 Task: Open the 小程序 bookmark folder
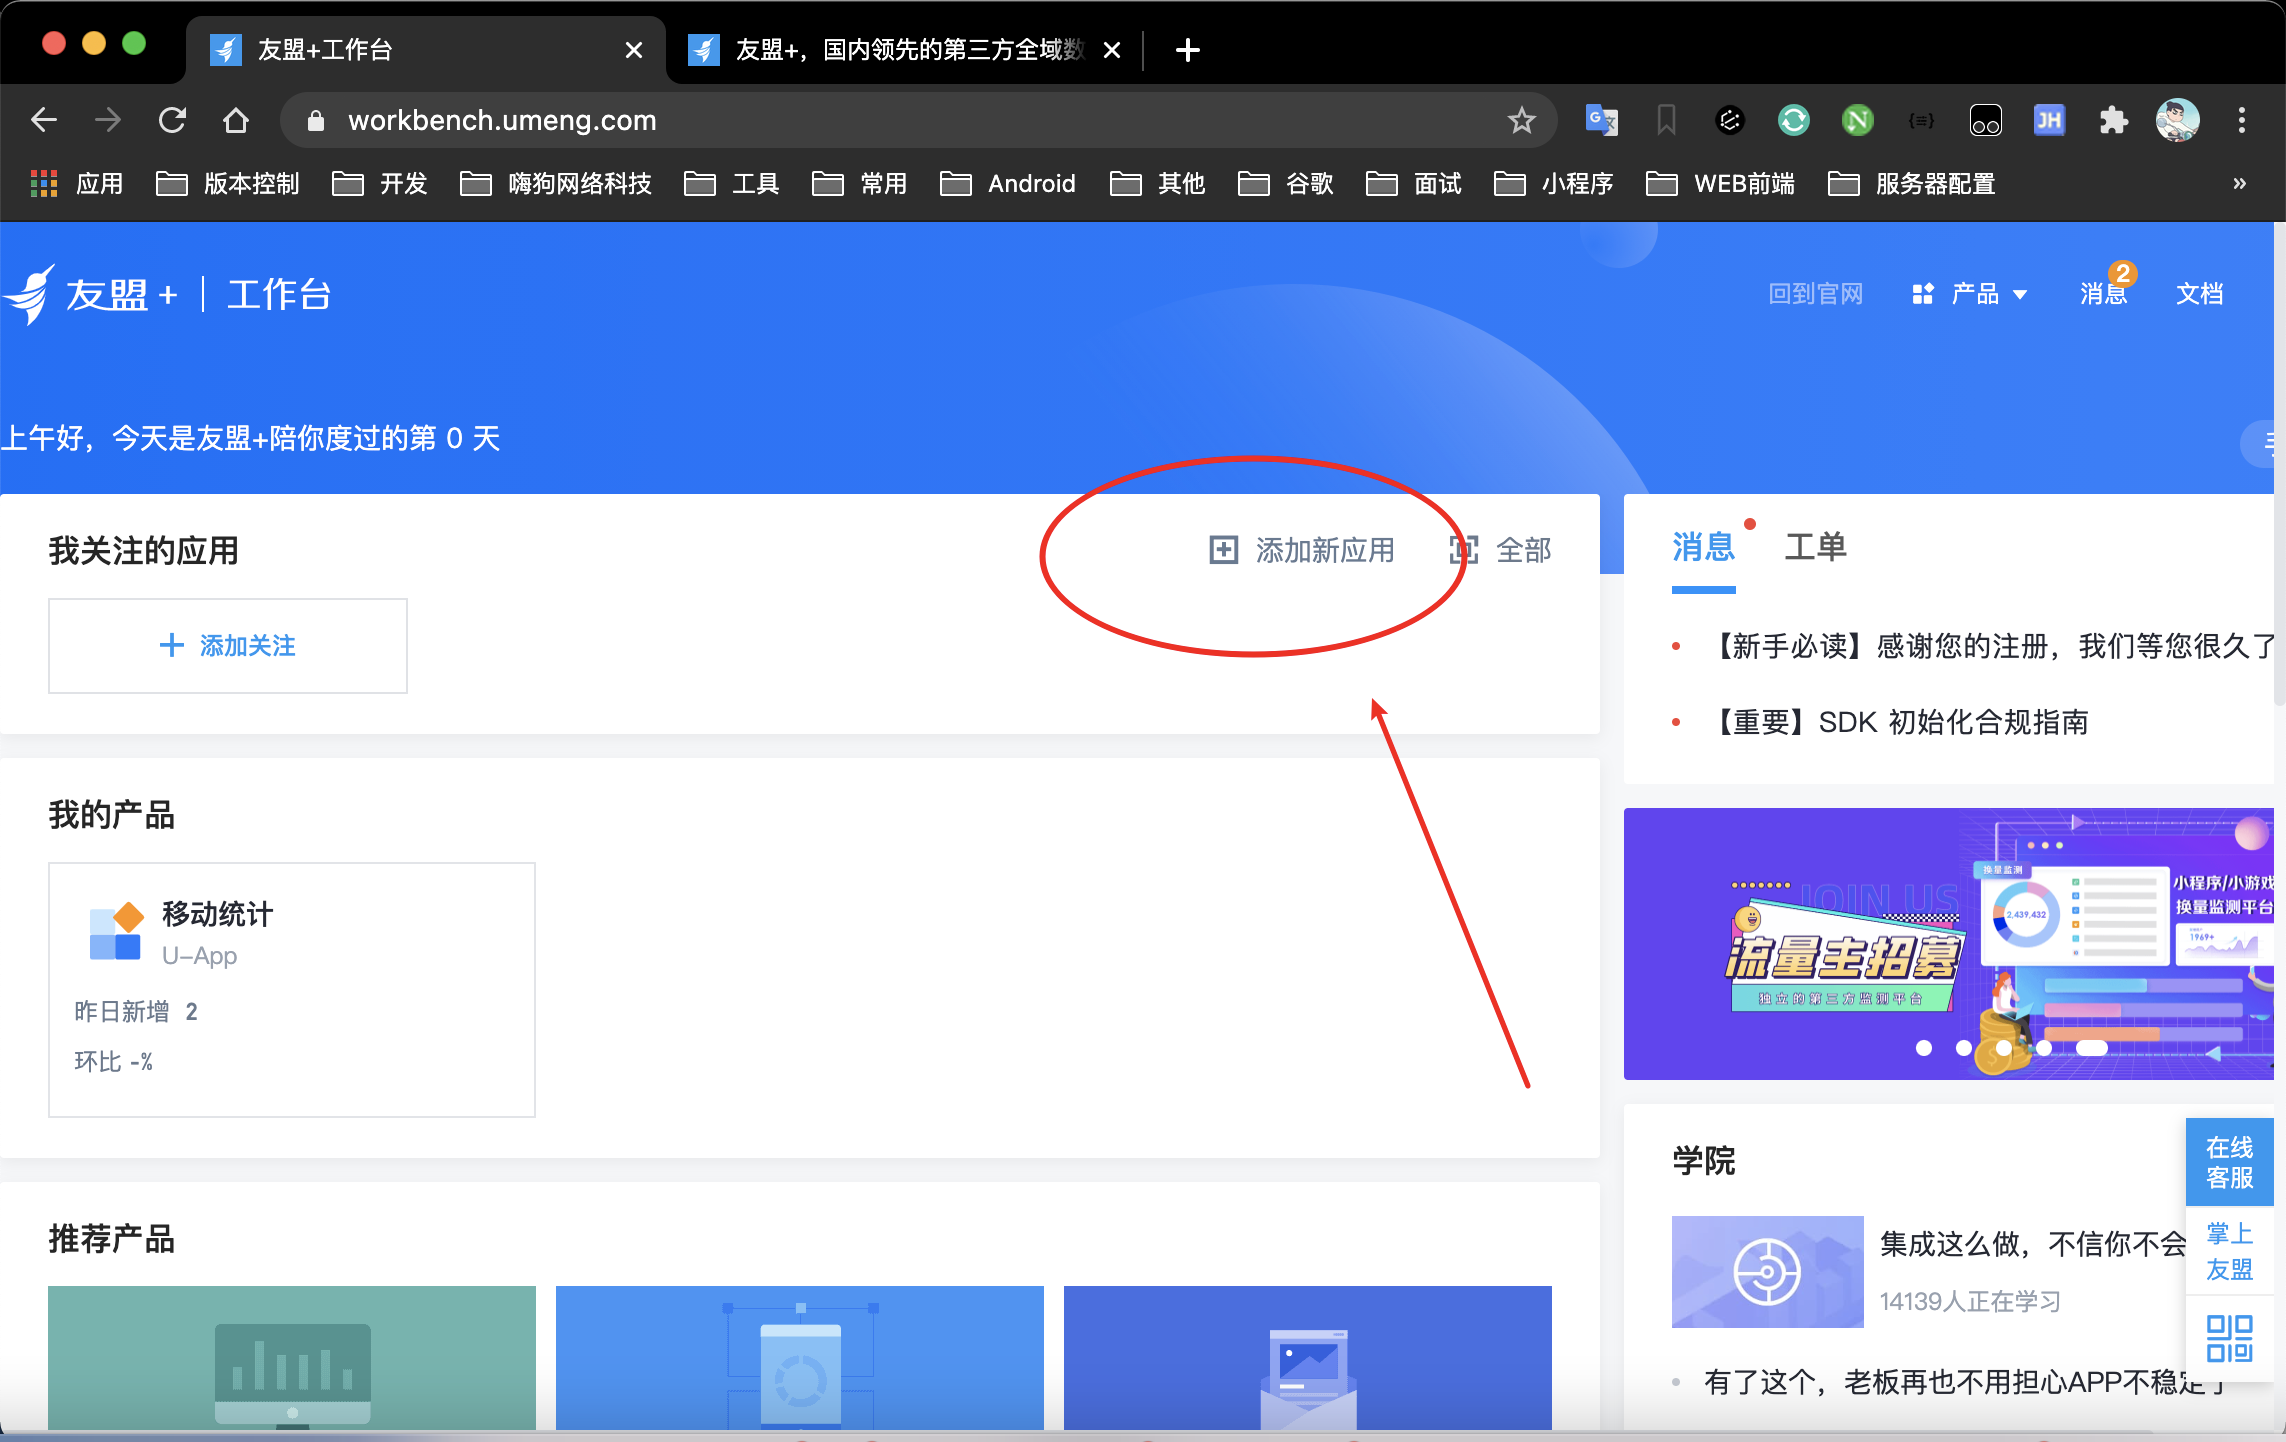coord(1554,184)
